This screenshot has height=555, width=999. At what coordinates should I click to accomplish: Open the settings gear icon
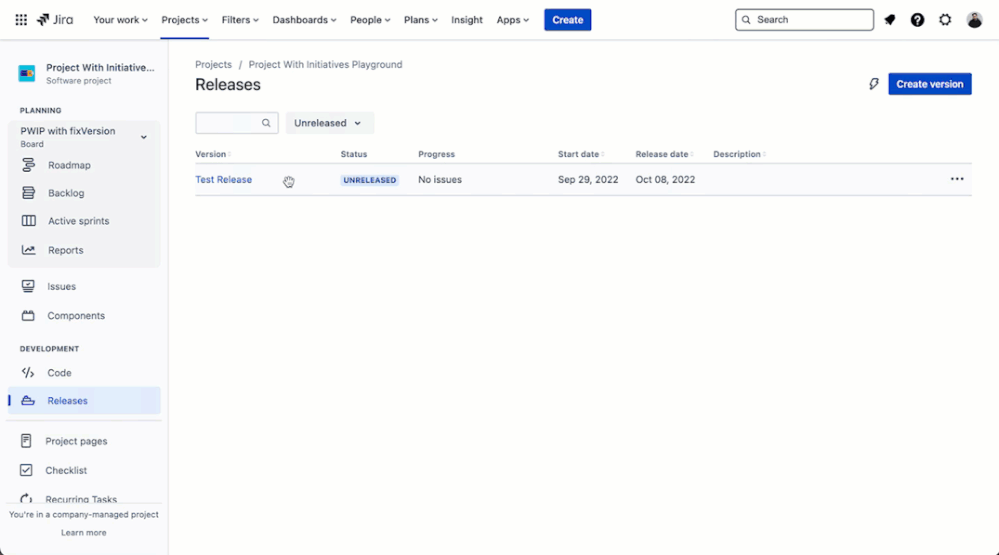[x=945, y=20]
